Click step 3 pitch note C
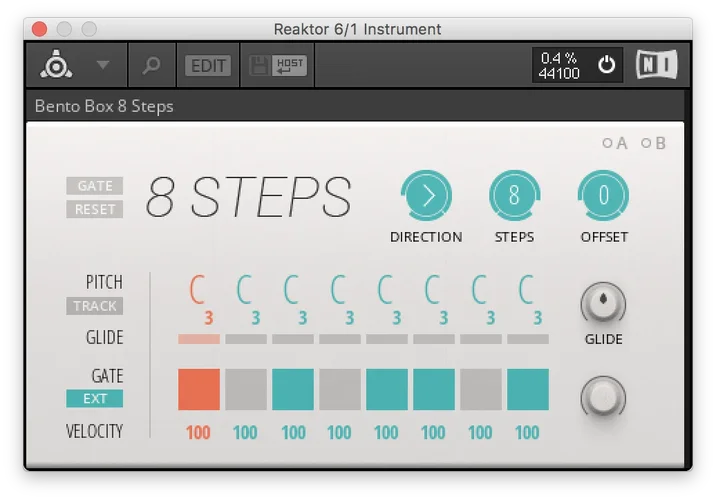The image size is (716, 500). pos(292,289)
